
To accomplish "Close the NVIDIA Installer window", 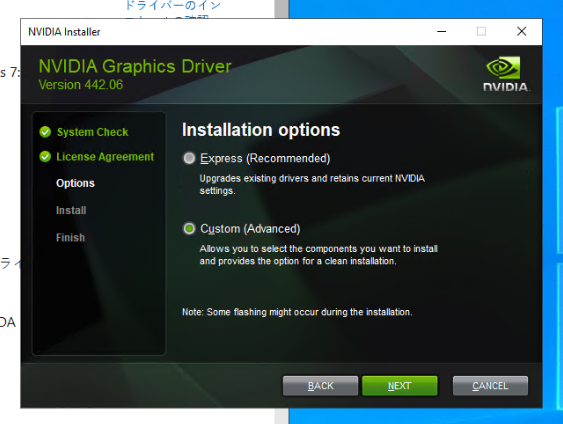I will (x=521, y=32).
